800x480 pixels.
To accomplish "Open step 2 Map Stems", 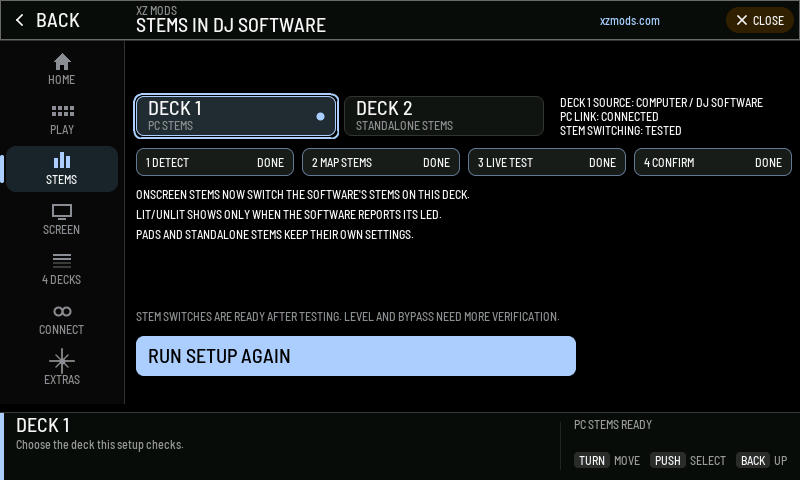I will [x=381, y=162].
